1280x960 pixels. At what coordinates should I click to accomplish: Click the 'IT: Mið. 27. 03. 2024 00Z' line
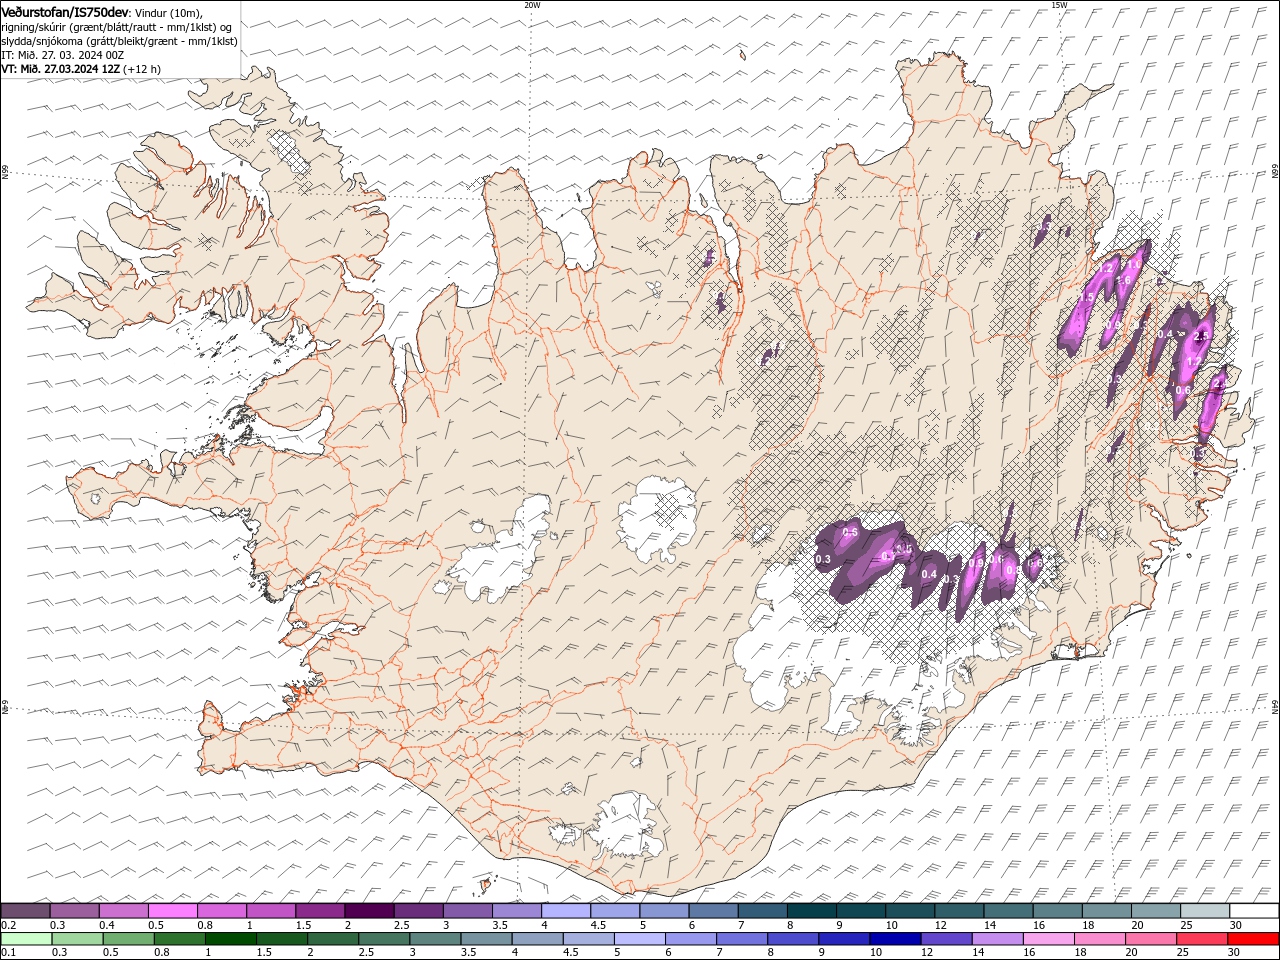pyautogui.click(x=62, y=55)
